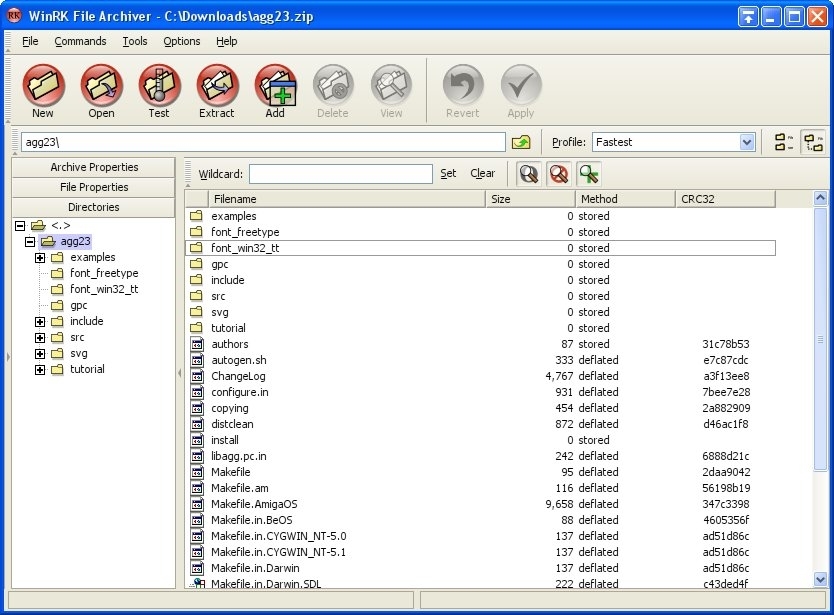Click the Extract toolbar icon
Viewport: 834px width, 615px height.
[218, 85]
